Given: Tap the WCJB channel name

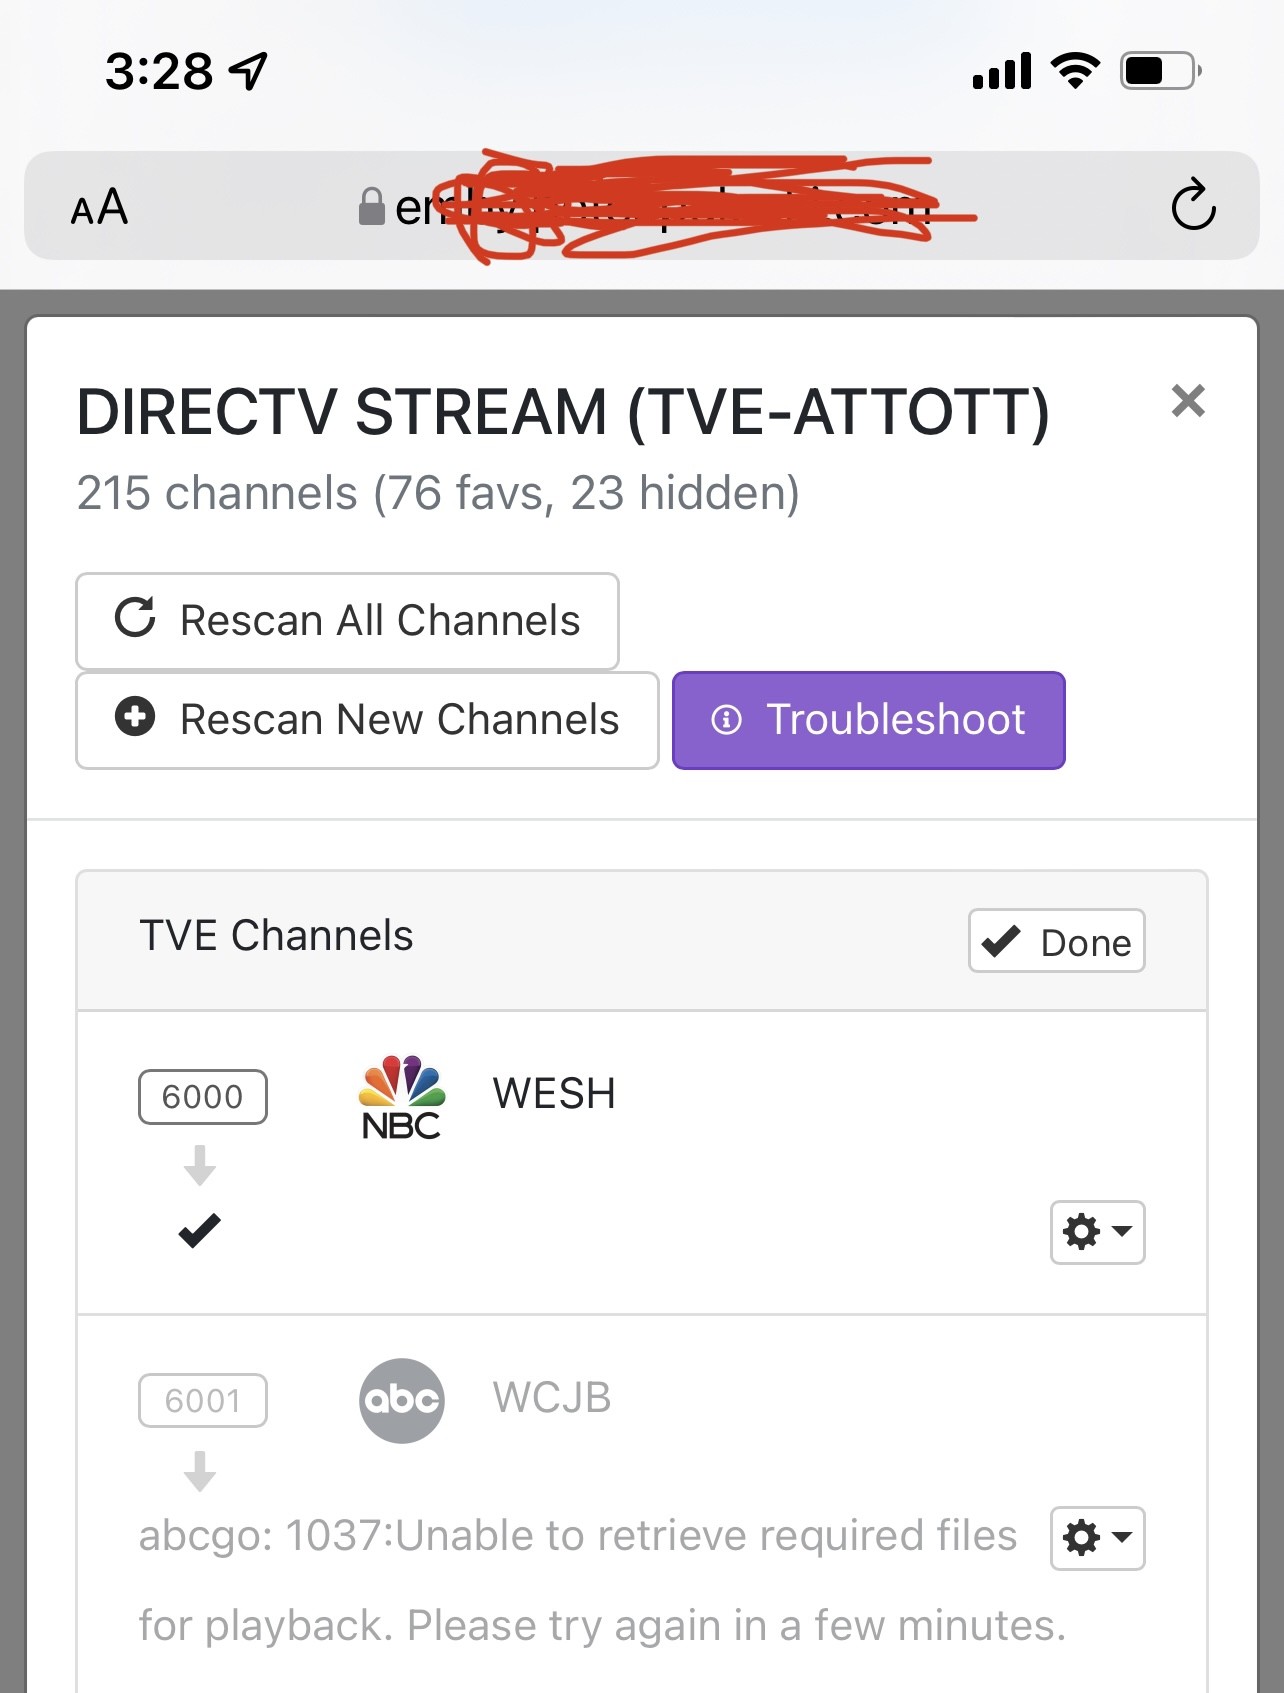Looking at the screenshot, I should [x=551, y=1398].
